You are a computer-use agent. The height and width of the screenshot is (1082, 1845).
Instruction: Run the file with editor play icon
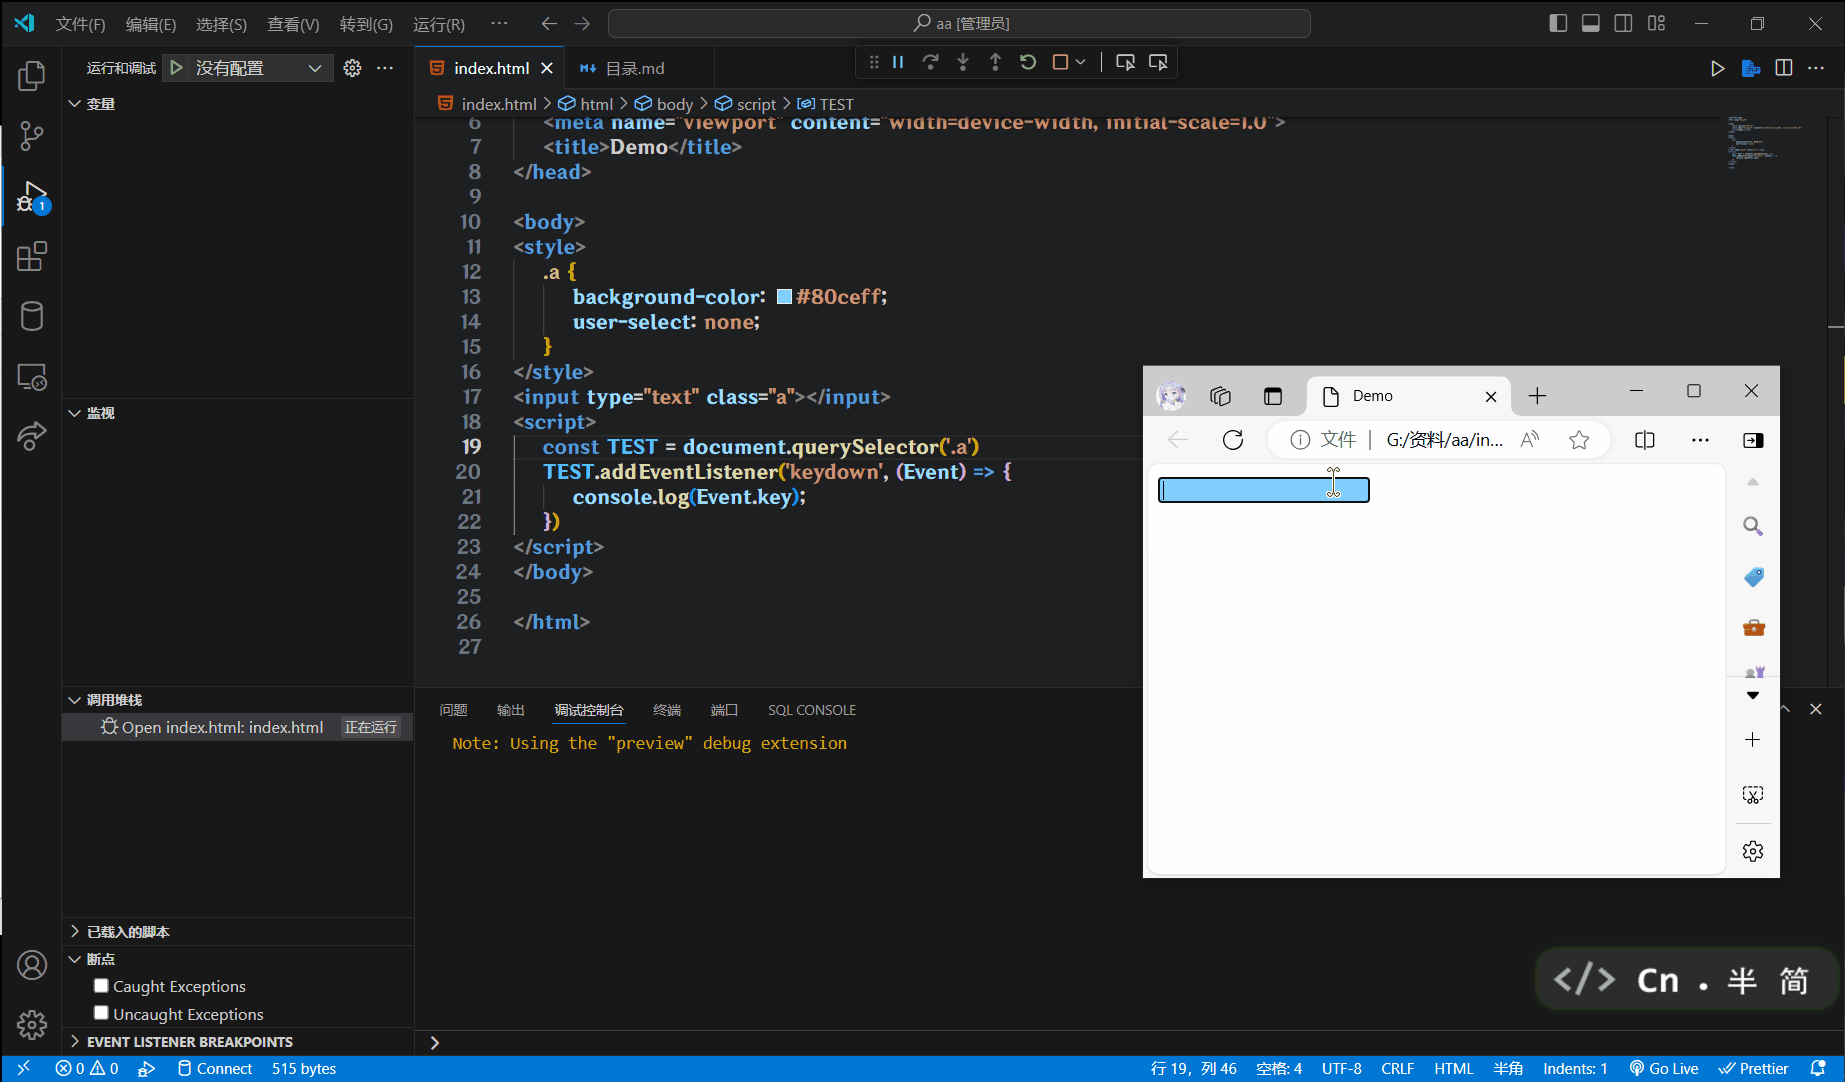1717,68
